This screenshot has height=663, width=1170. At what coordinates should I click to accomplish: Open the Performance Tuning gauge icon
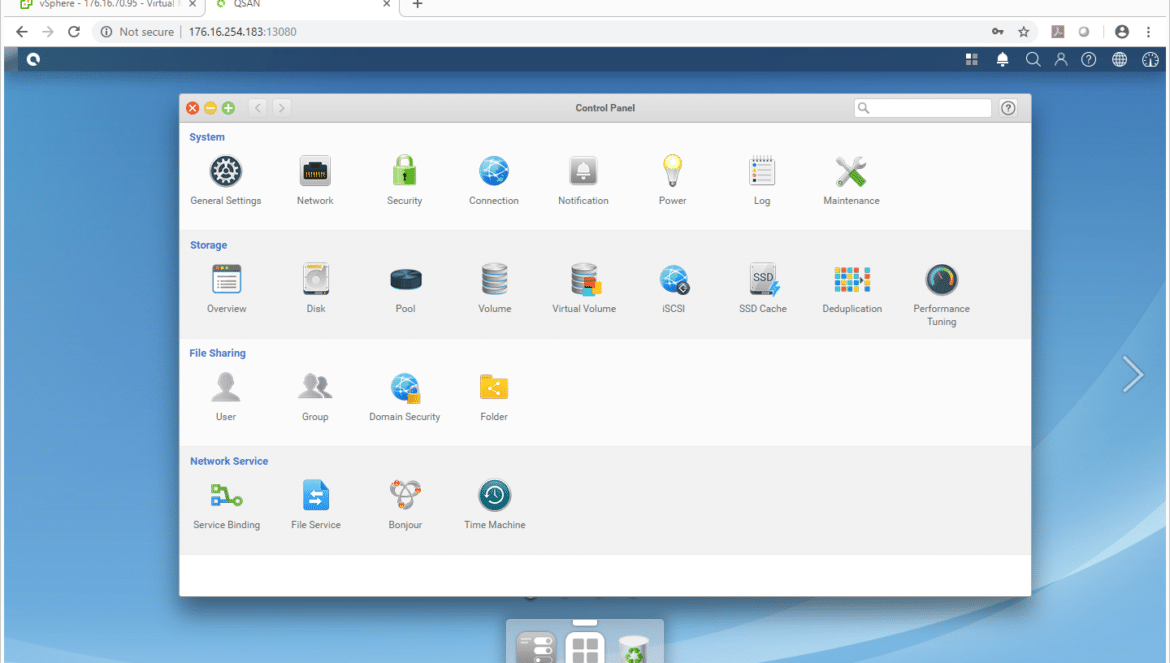click(942, 280)
